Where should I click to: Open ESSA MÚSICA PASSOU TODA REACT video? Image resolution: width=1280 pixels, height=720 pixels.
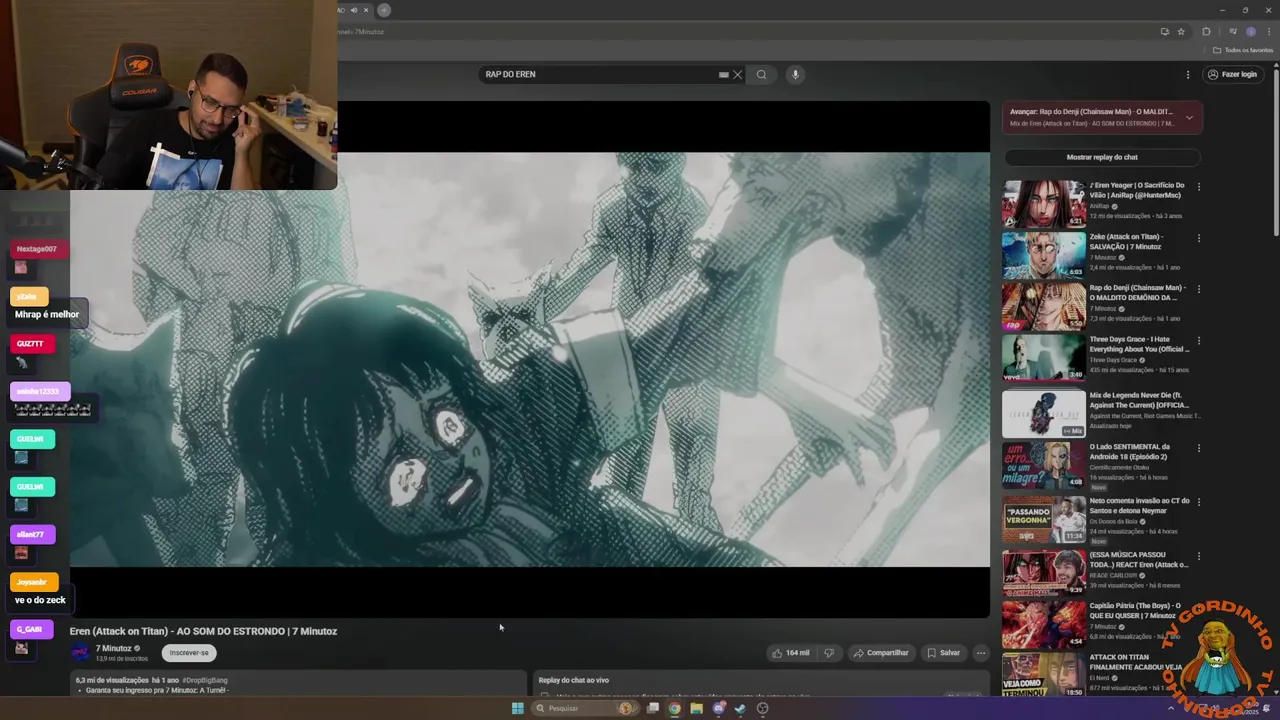click(x=1043, y=572)
